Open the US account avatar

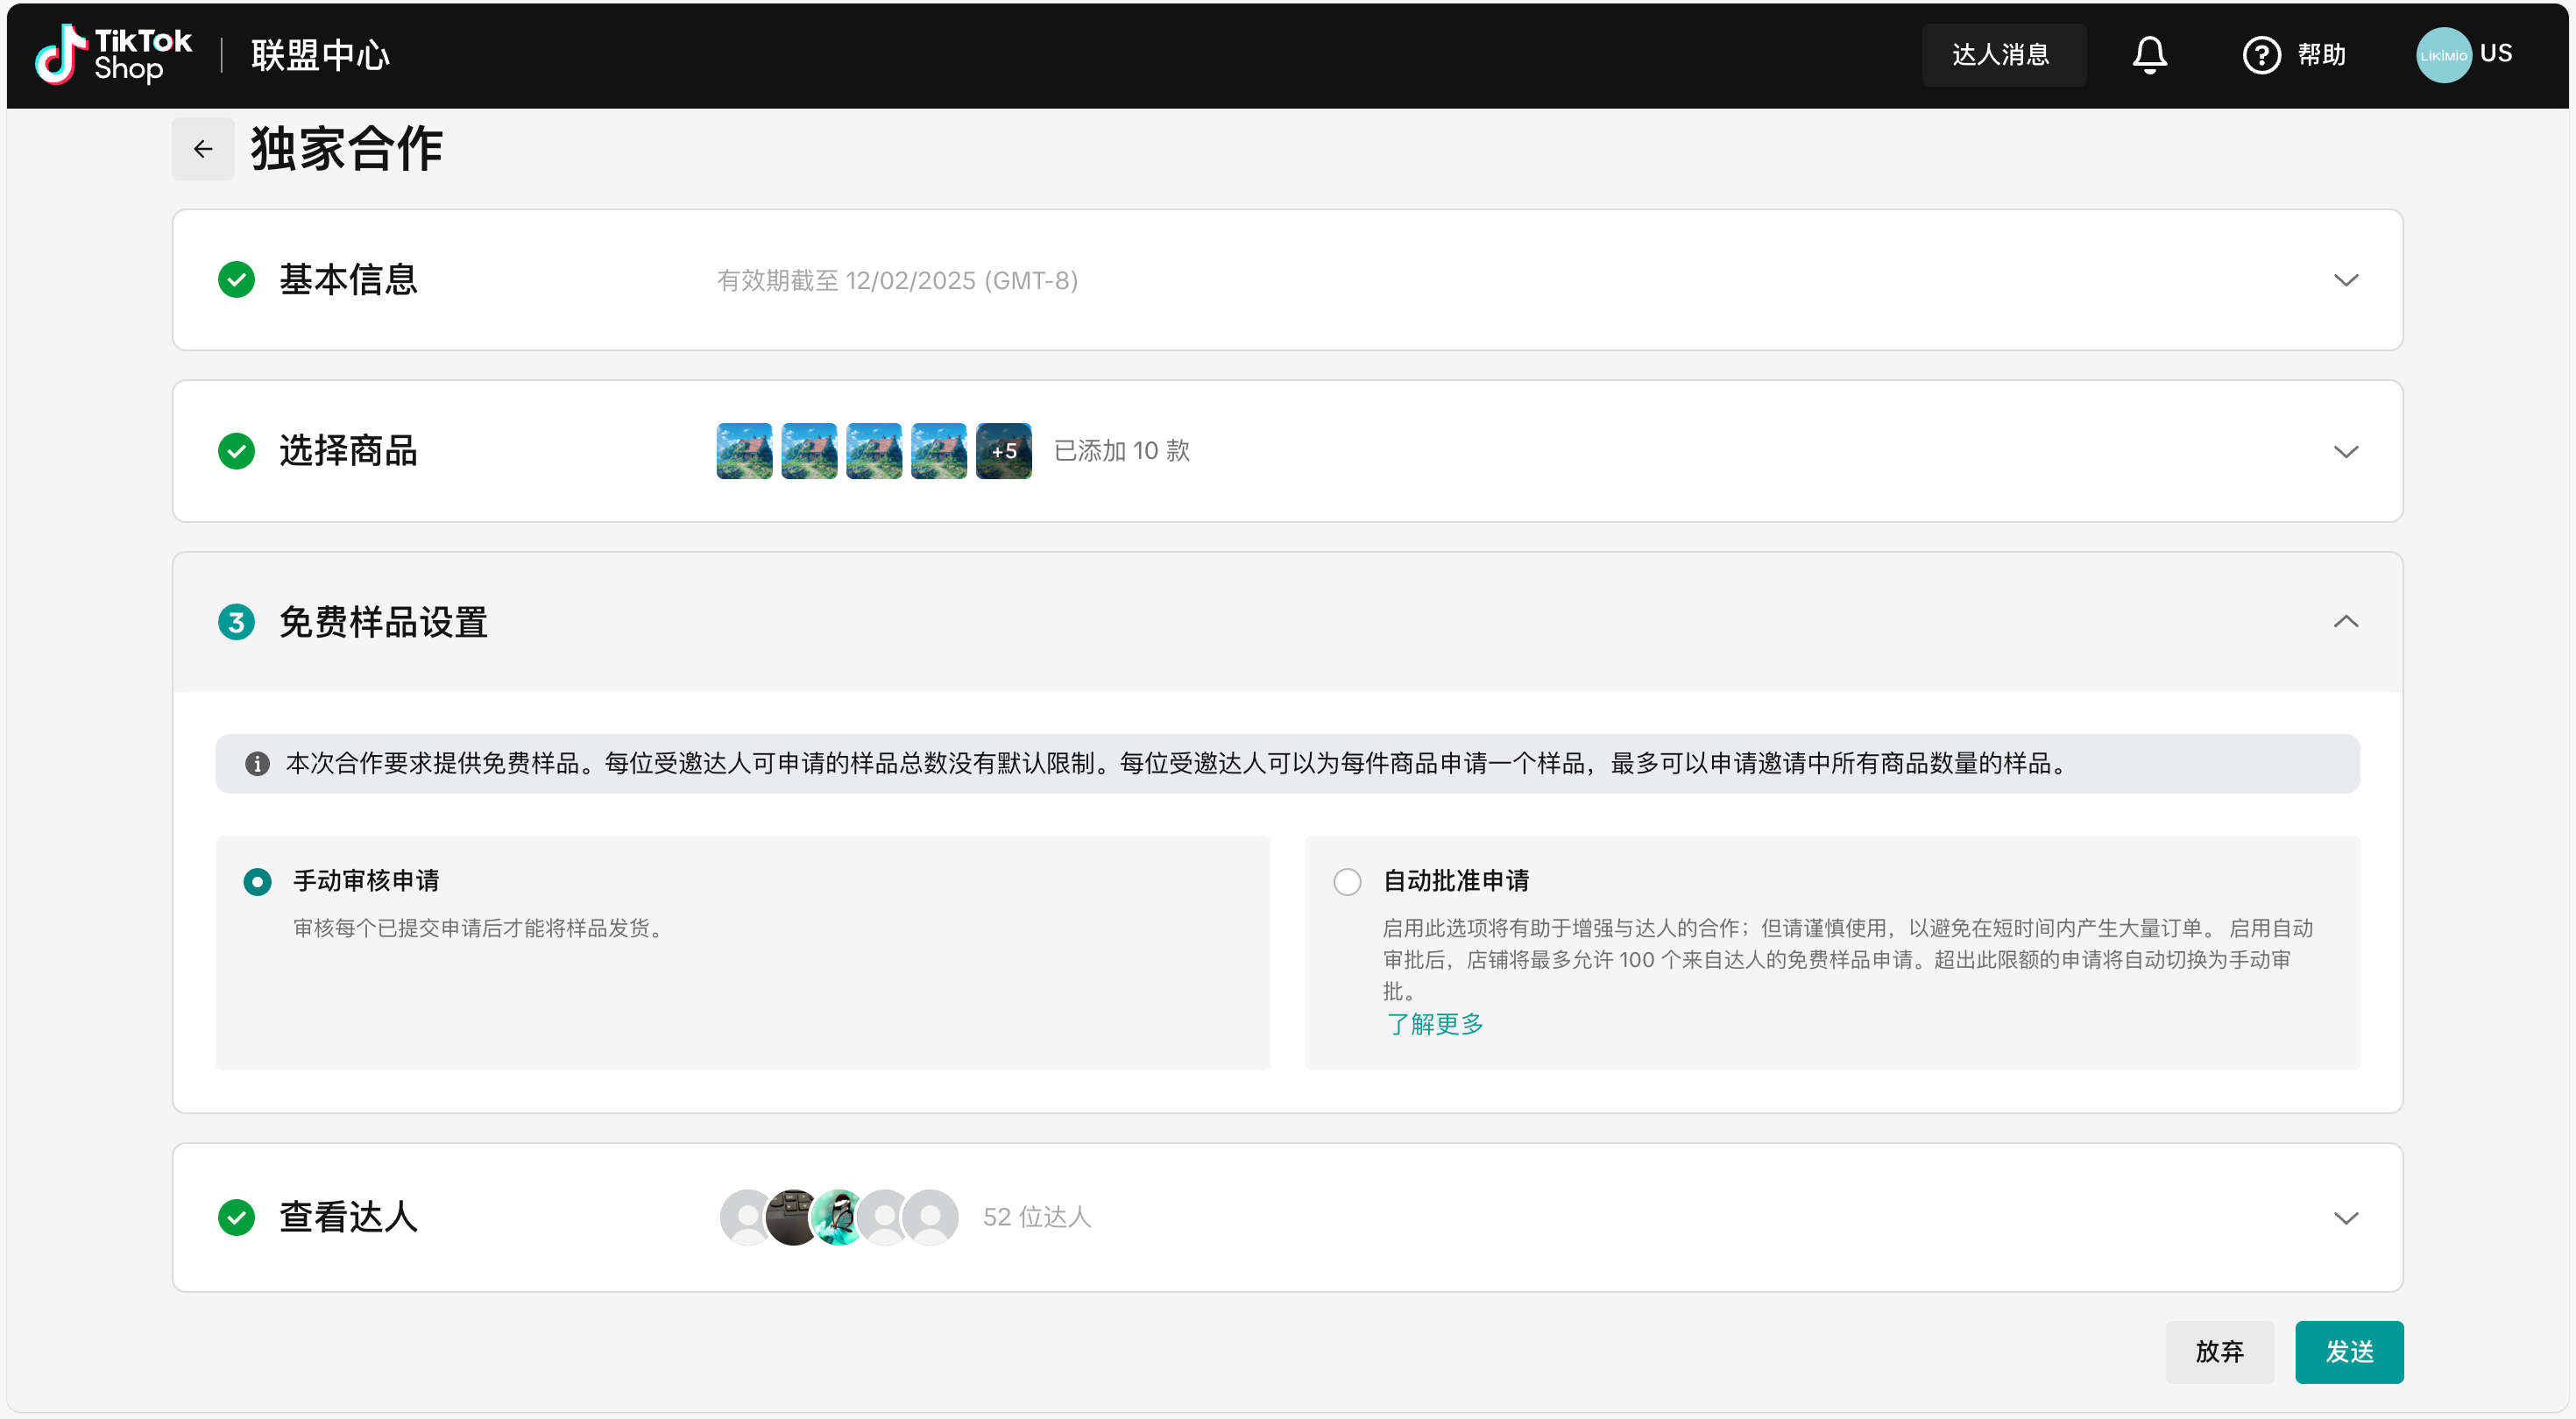[2443, 55]
